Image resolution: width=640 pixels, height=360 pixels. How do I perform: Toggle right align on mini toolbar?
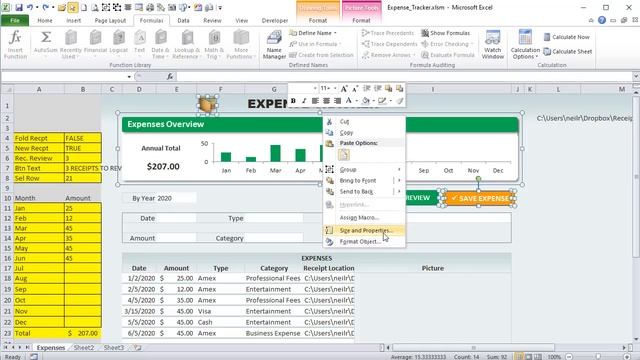click(337, 100)
